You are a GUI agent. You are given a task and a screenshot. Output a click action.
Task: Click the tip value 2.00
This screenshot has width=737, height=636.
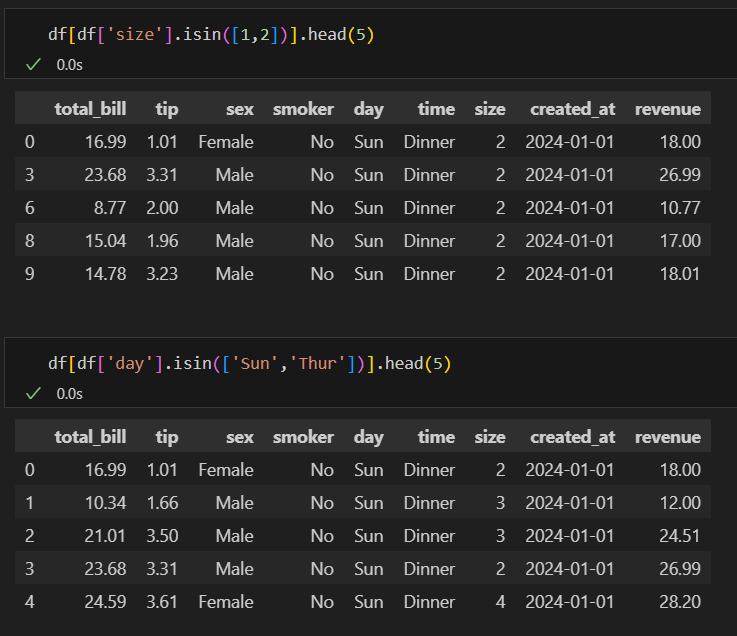(162, 208)
